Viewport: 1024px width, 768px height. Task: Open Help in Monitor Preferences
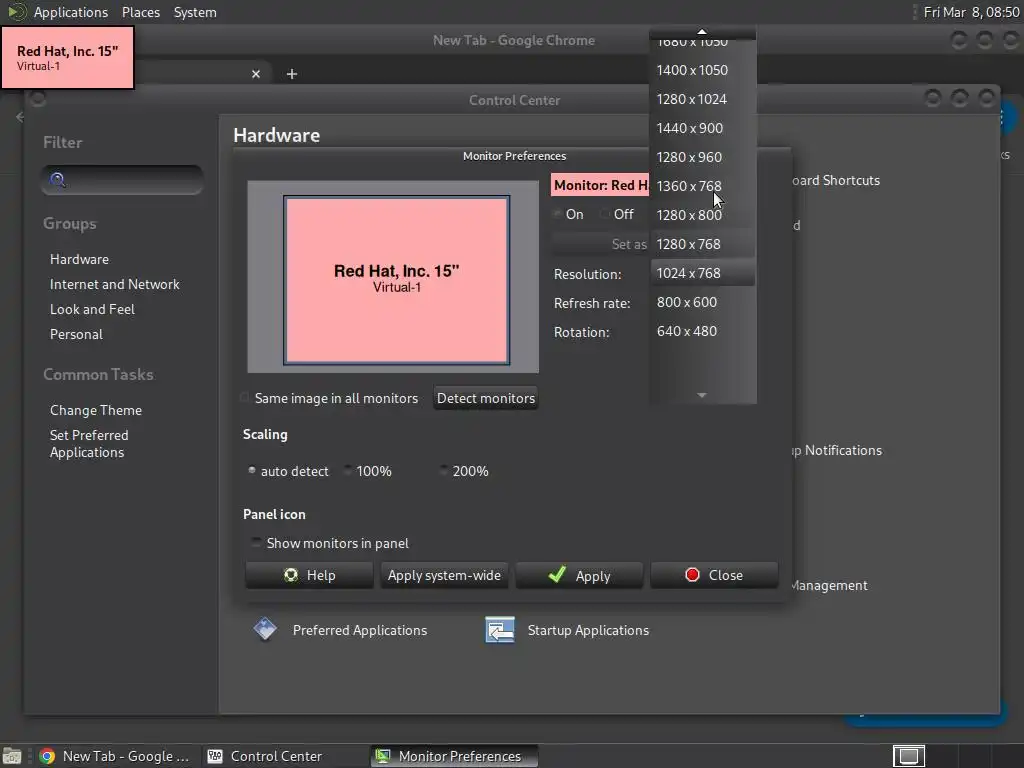[309, 575]
